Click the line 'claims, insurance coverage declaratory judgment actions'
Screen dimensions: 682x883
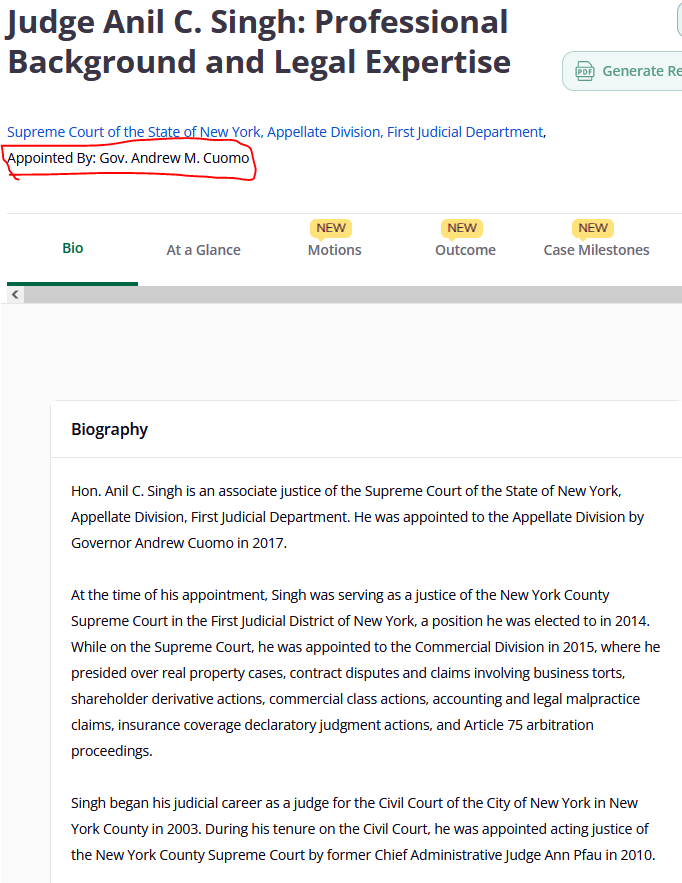pos(332,725)
